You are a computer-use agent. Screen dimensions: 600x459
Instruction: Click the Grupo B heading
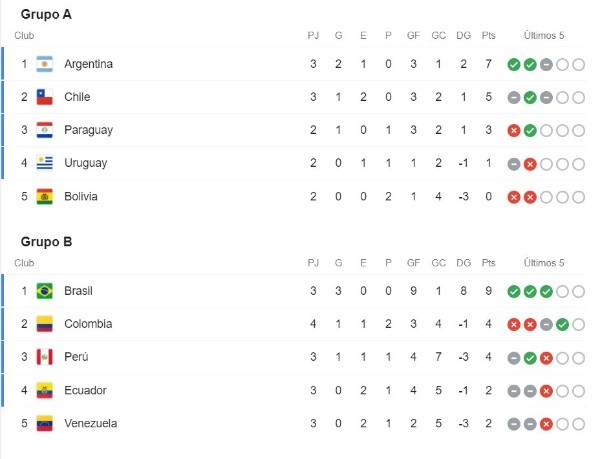(46, 241)
